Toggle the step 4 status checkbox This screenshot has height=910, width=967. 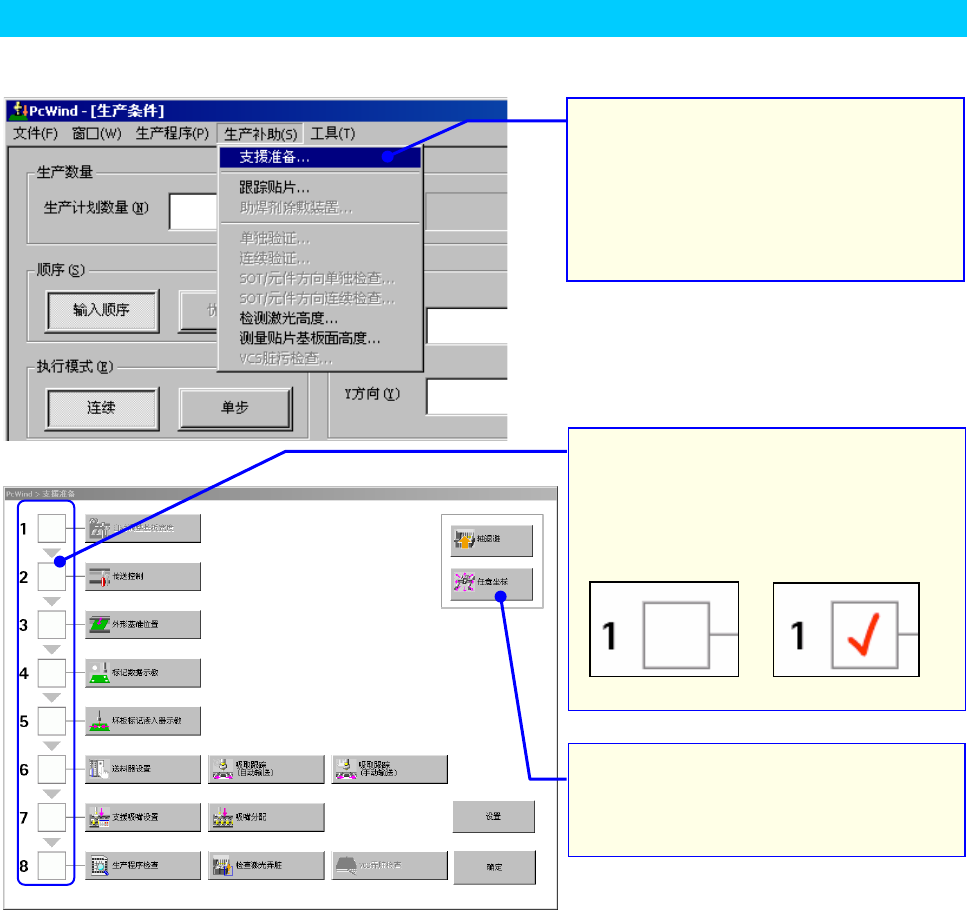52,673
